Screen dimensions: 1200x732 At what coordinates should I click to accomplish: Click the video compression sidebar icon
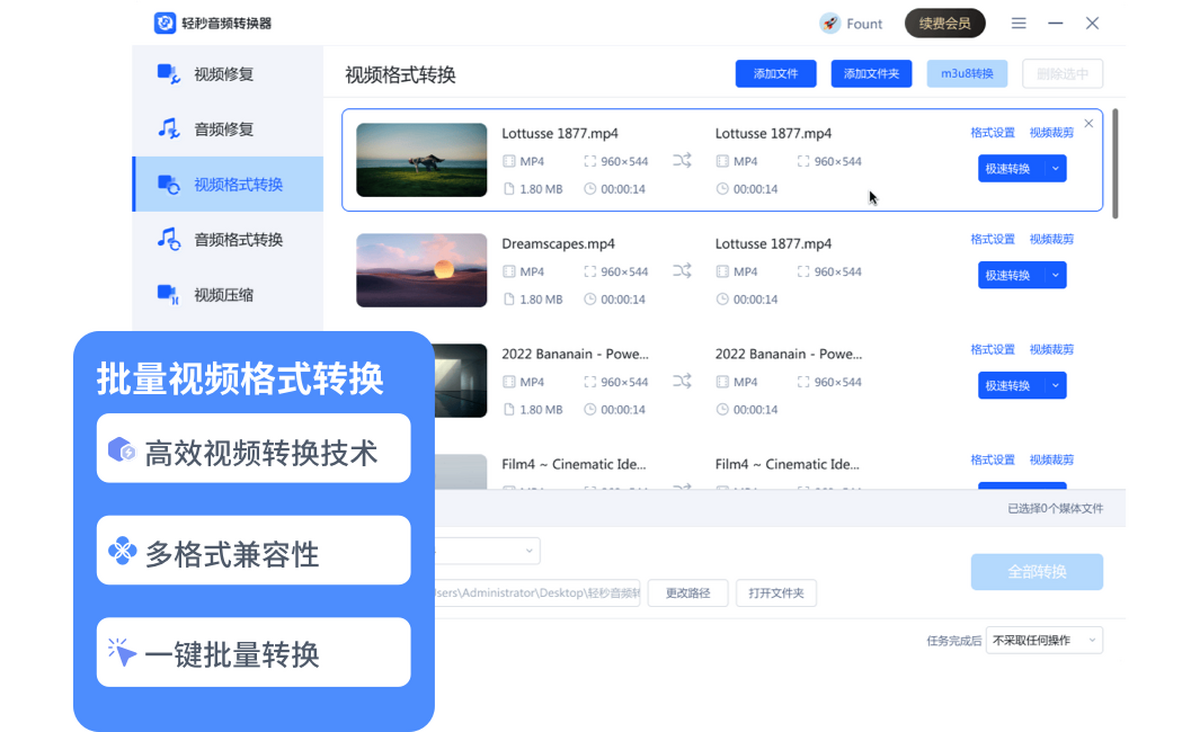[x=168, y=294]
